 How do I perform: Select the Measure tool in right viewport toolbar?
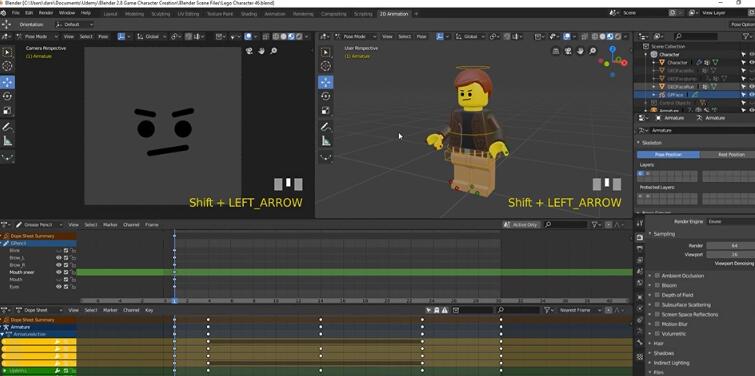coord(325,142)
